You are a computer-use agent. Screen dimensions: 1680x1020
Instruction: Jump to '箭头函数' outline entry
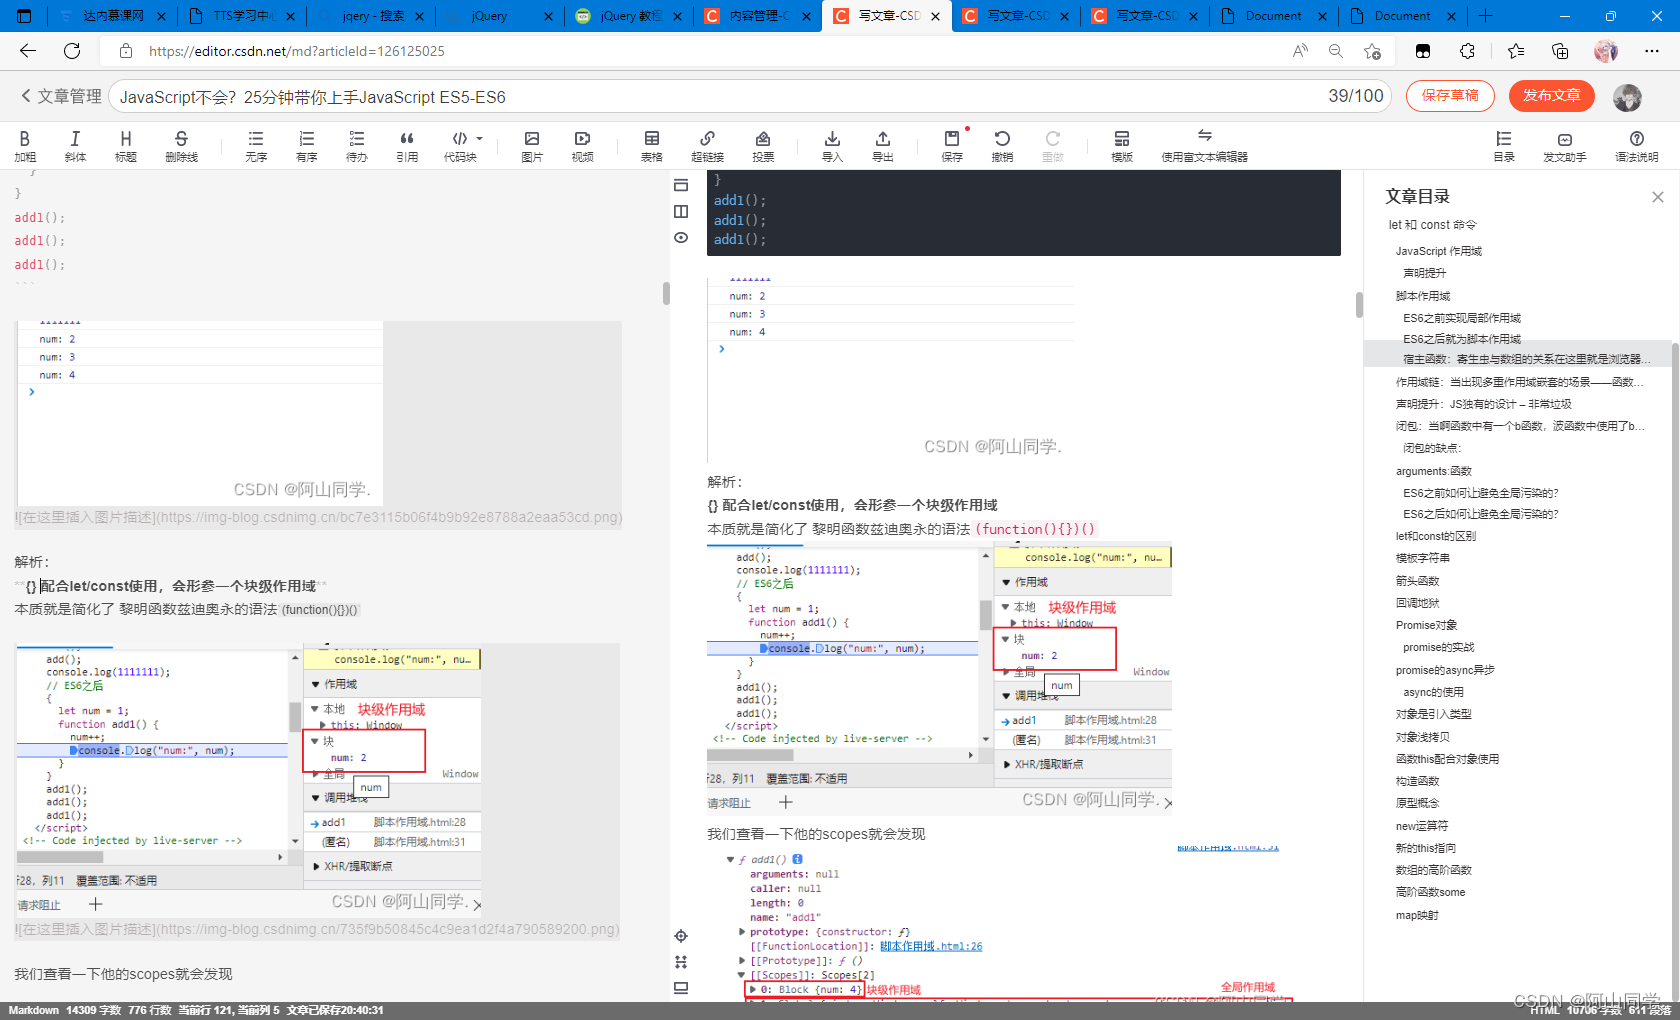[1417, 581]
